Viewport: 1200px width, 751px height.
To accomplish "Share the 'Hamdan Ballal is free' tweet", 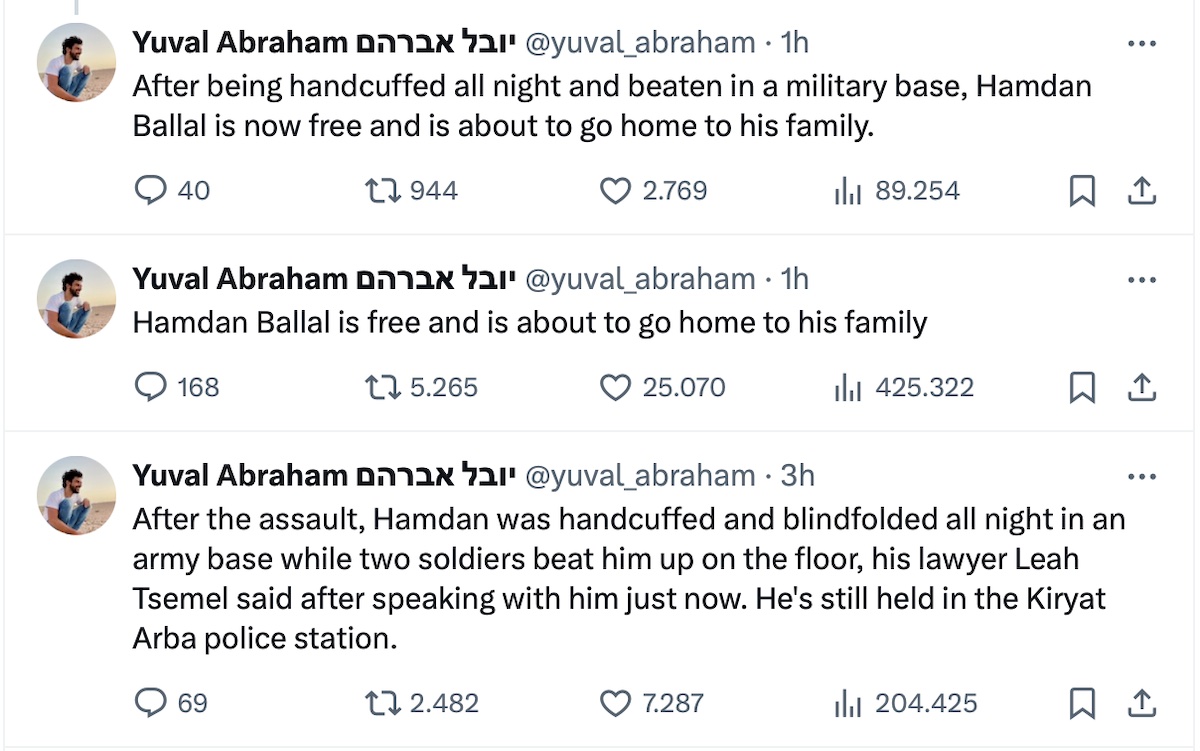I will 1142,387.
